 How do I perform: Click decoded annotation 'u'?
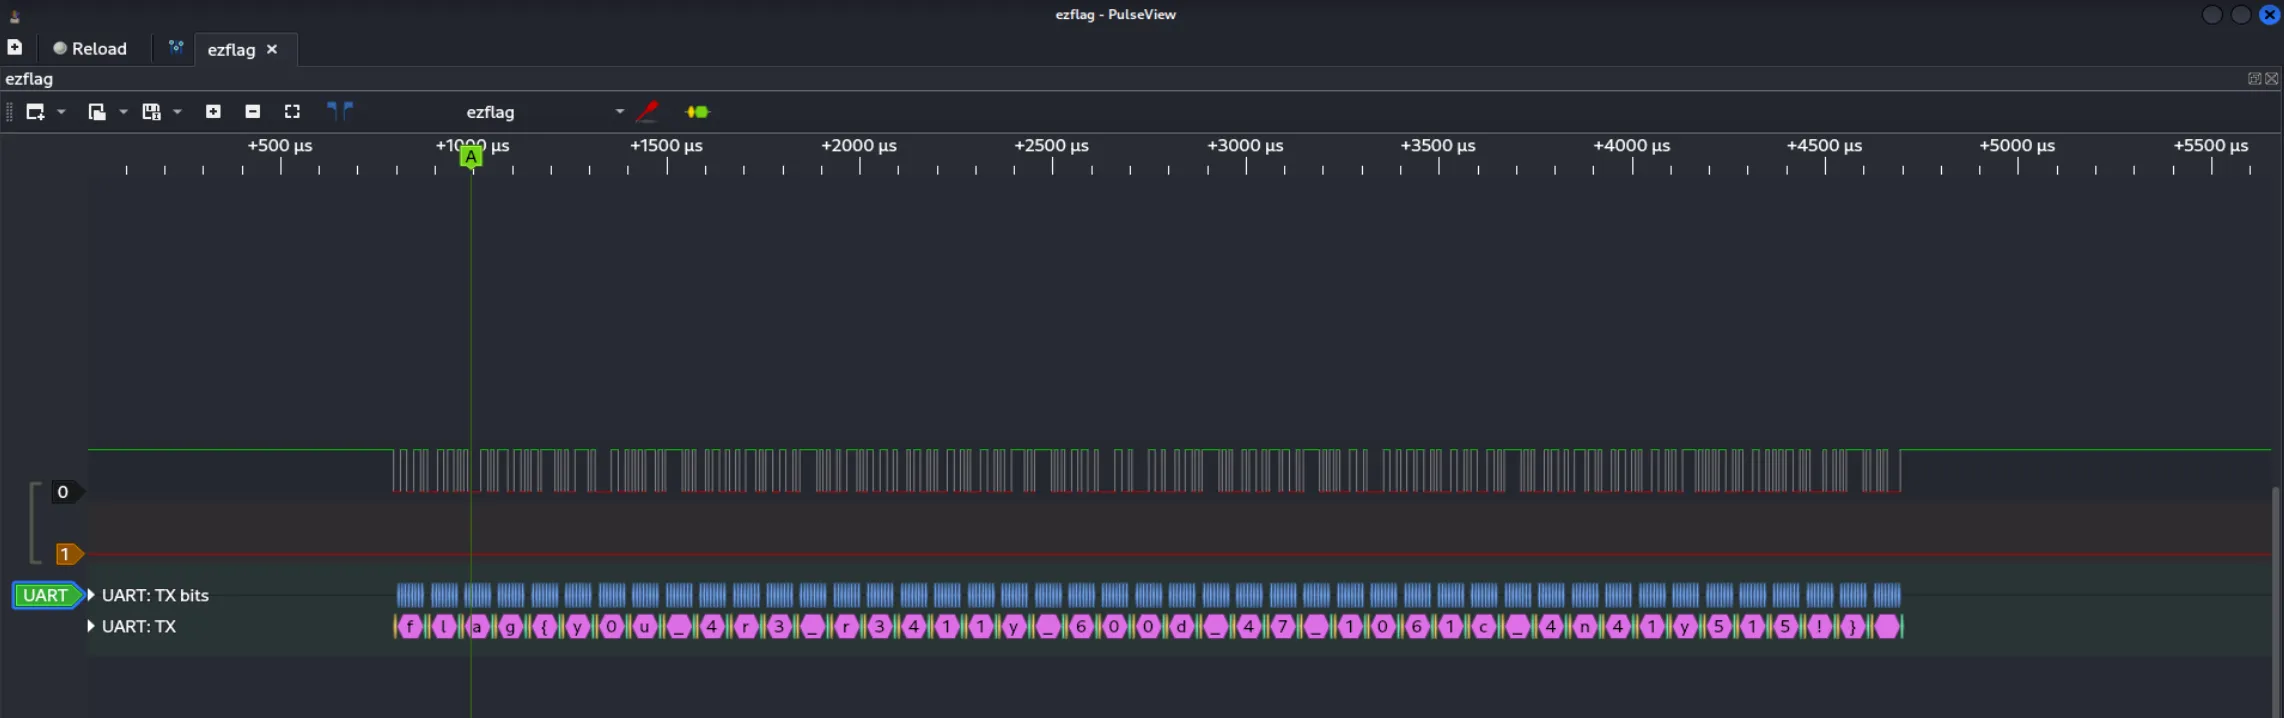[645, 627]
